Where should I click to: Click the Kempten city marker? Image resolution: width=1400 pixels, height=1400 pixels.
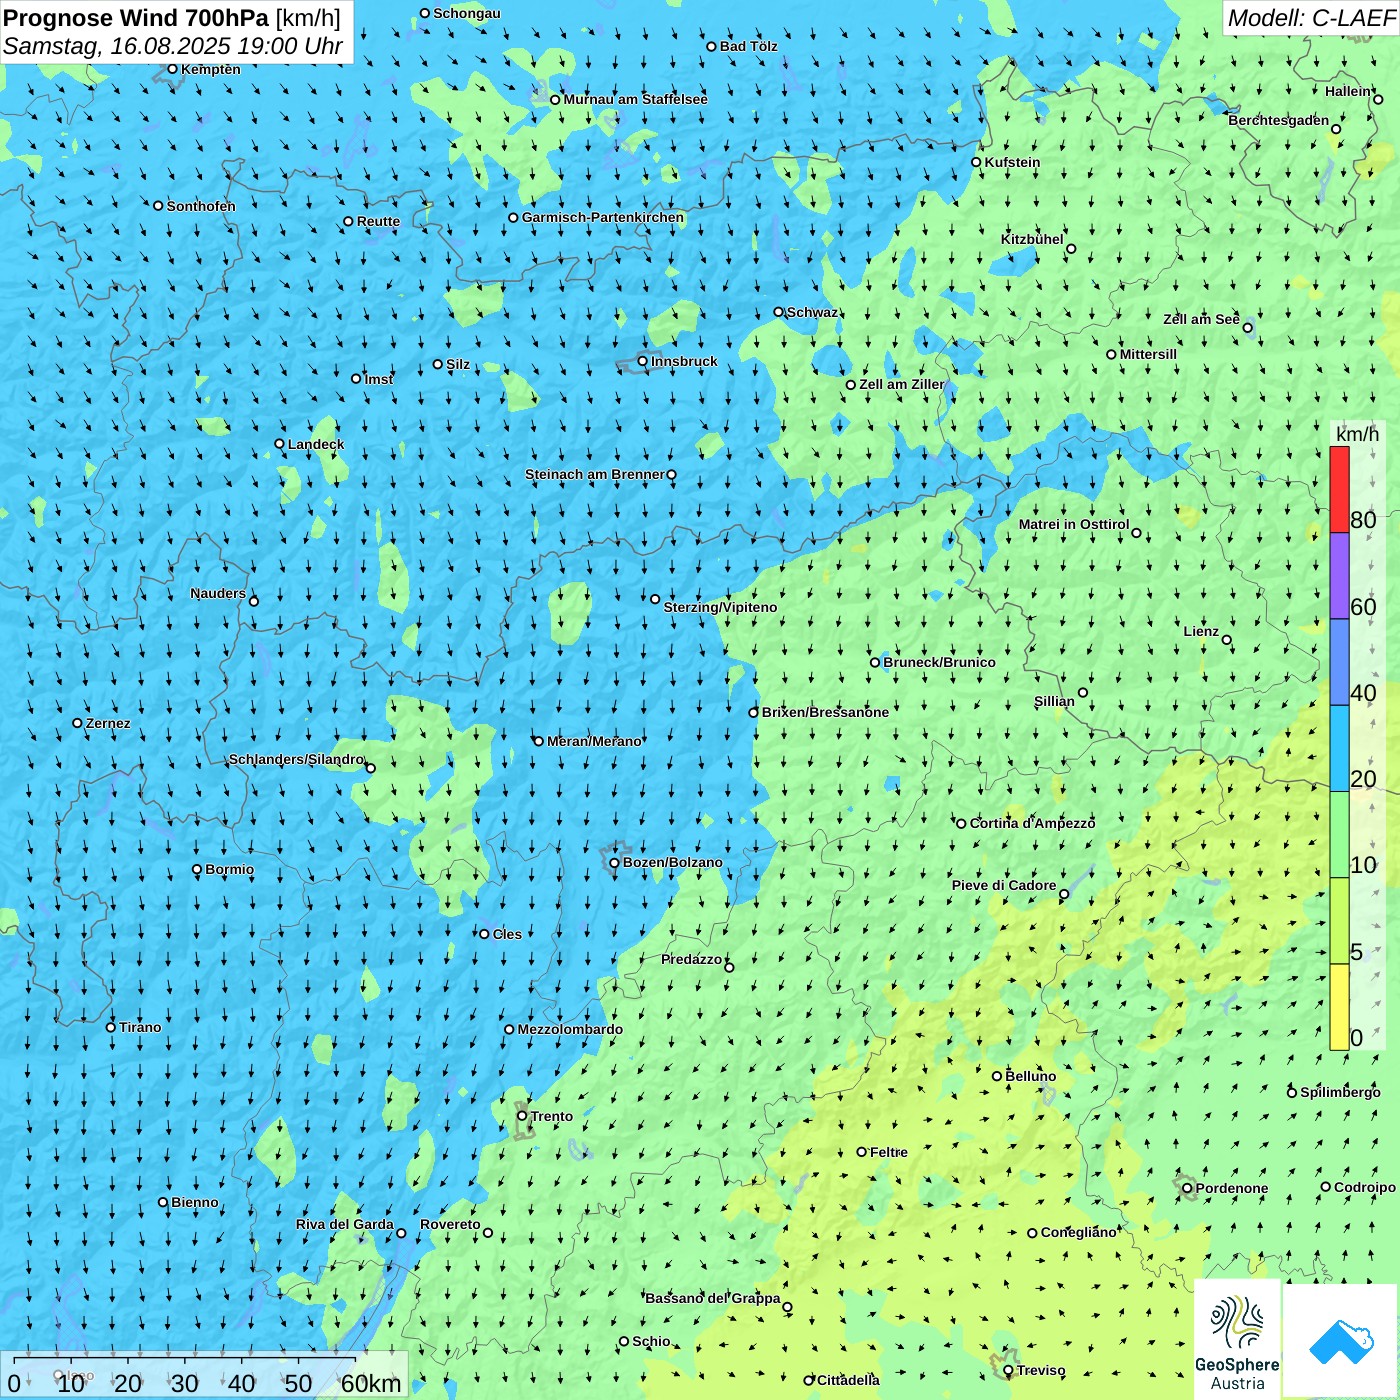[172, 69]
